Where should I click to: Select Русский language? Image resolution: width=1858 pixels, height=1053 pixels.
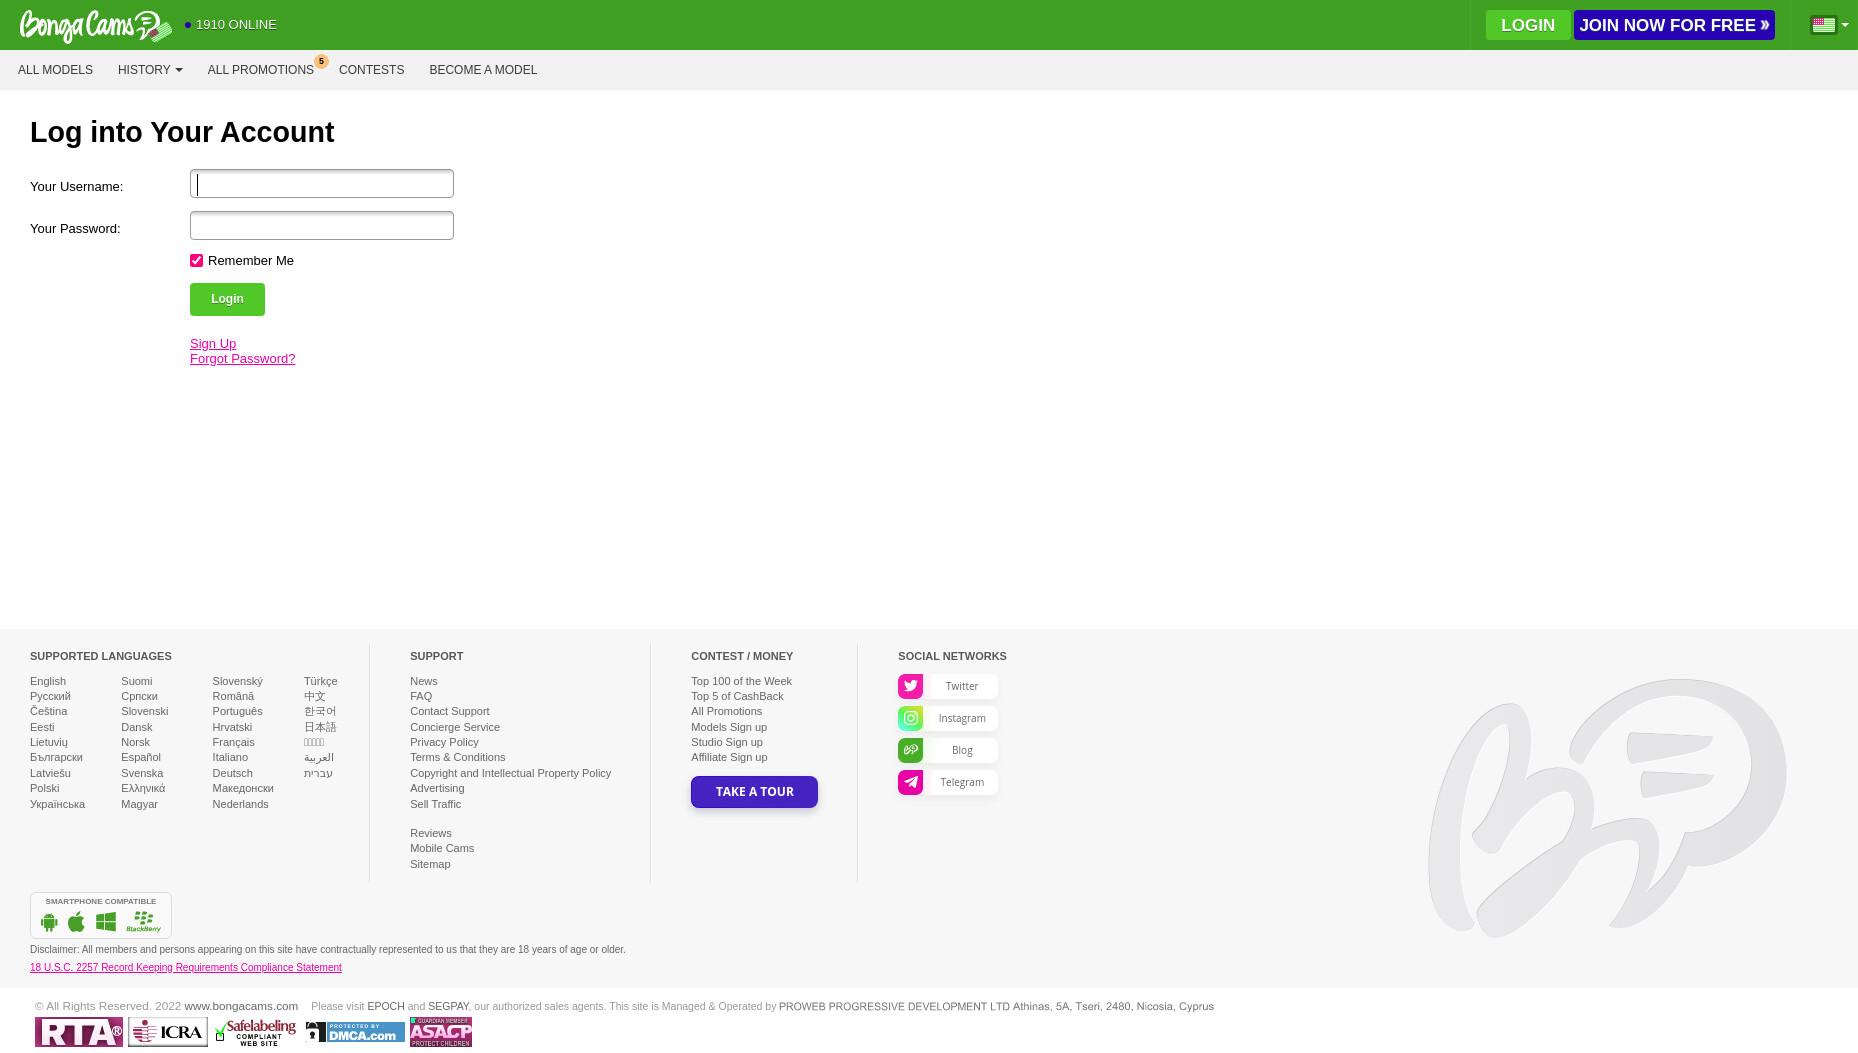pyautogui.click(x=50, y=696)
